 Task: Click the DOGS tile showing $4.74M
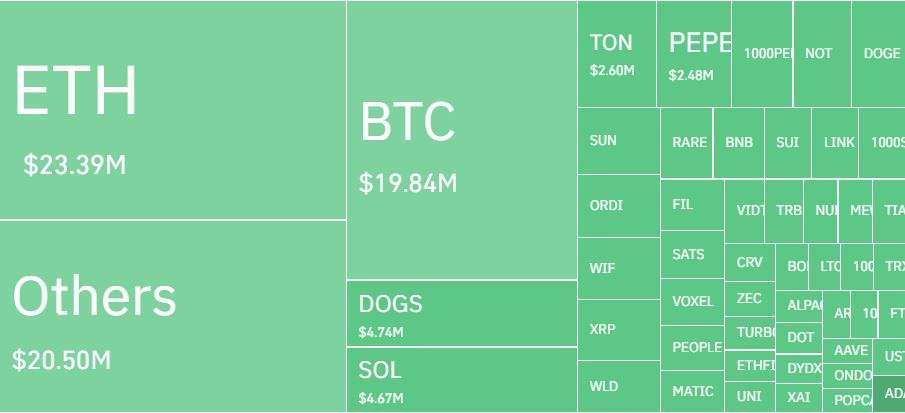(461, 313)
